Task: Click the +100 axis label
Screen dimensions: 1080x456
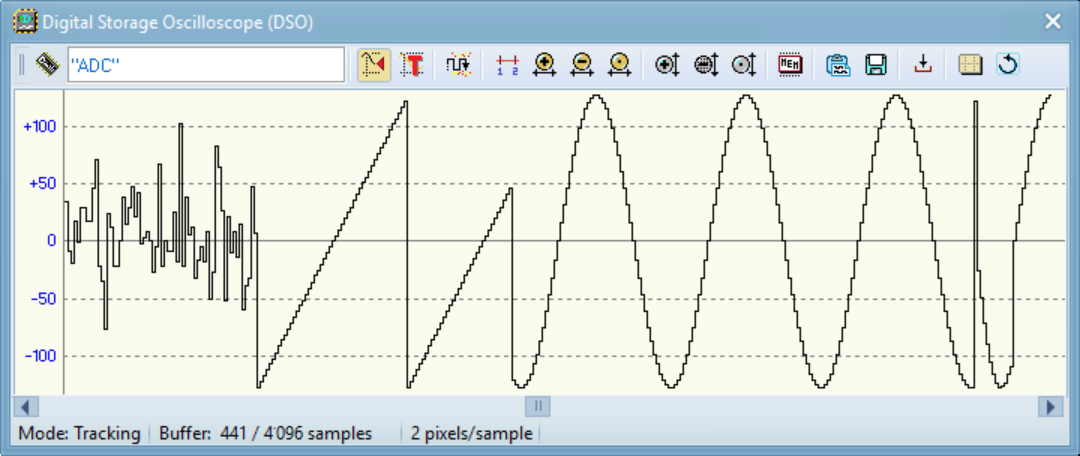Action: (x=39, y=127)
